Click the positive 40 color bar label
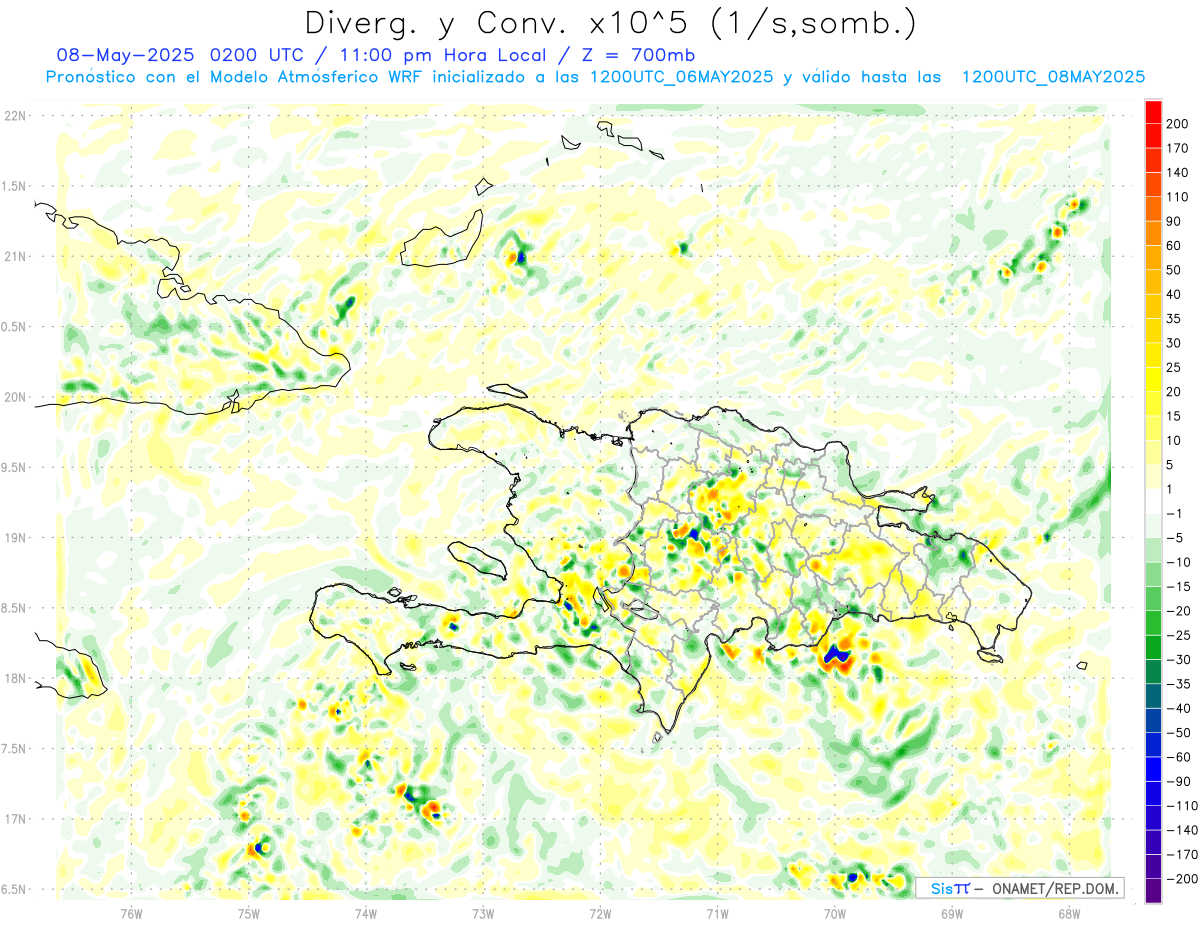This screenshot has height=927, width=1200. (1174, 294)
